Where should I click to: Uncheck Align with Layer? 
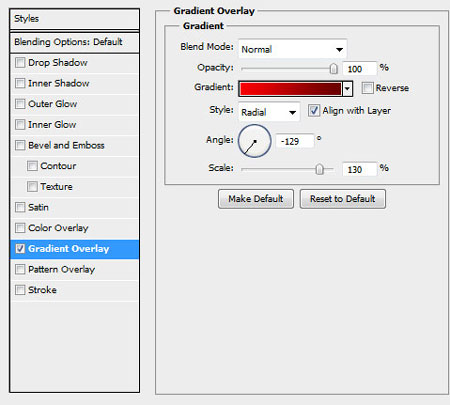tap(314, 110)
